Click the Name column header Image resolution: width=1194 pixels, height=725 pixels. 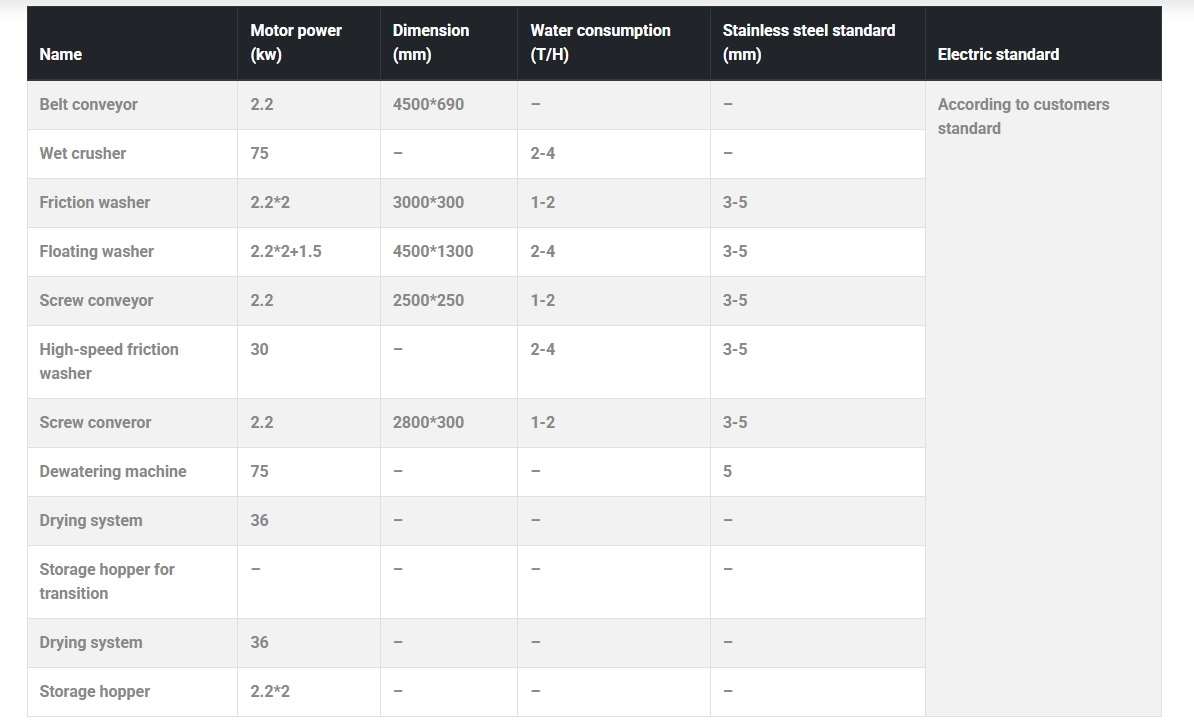[61, 54]
